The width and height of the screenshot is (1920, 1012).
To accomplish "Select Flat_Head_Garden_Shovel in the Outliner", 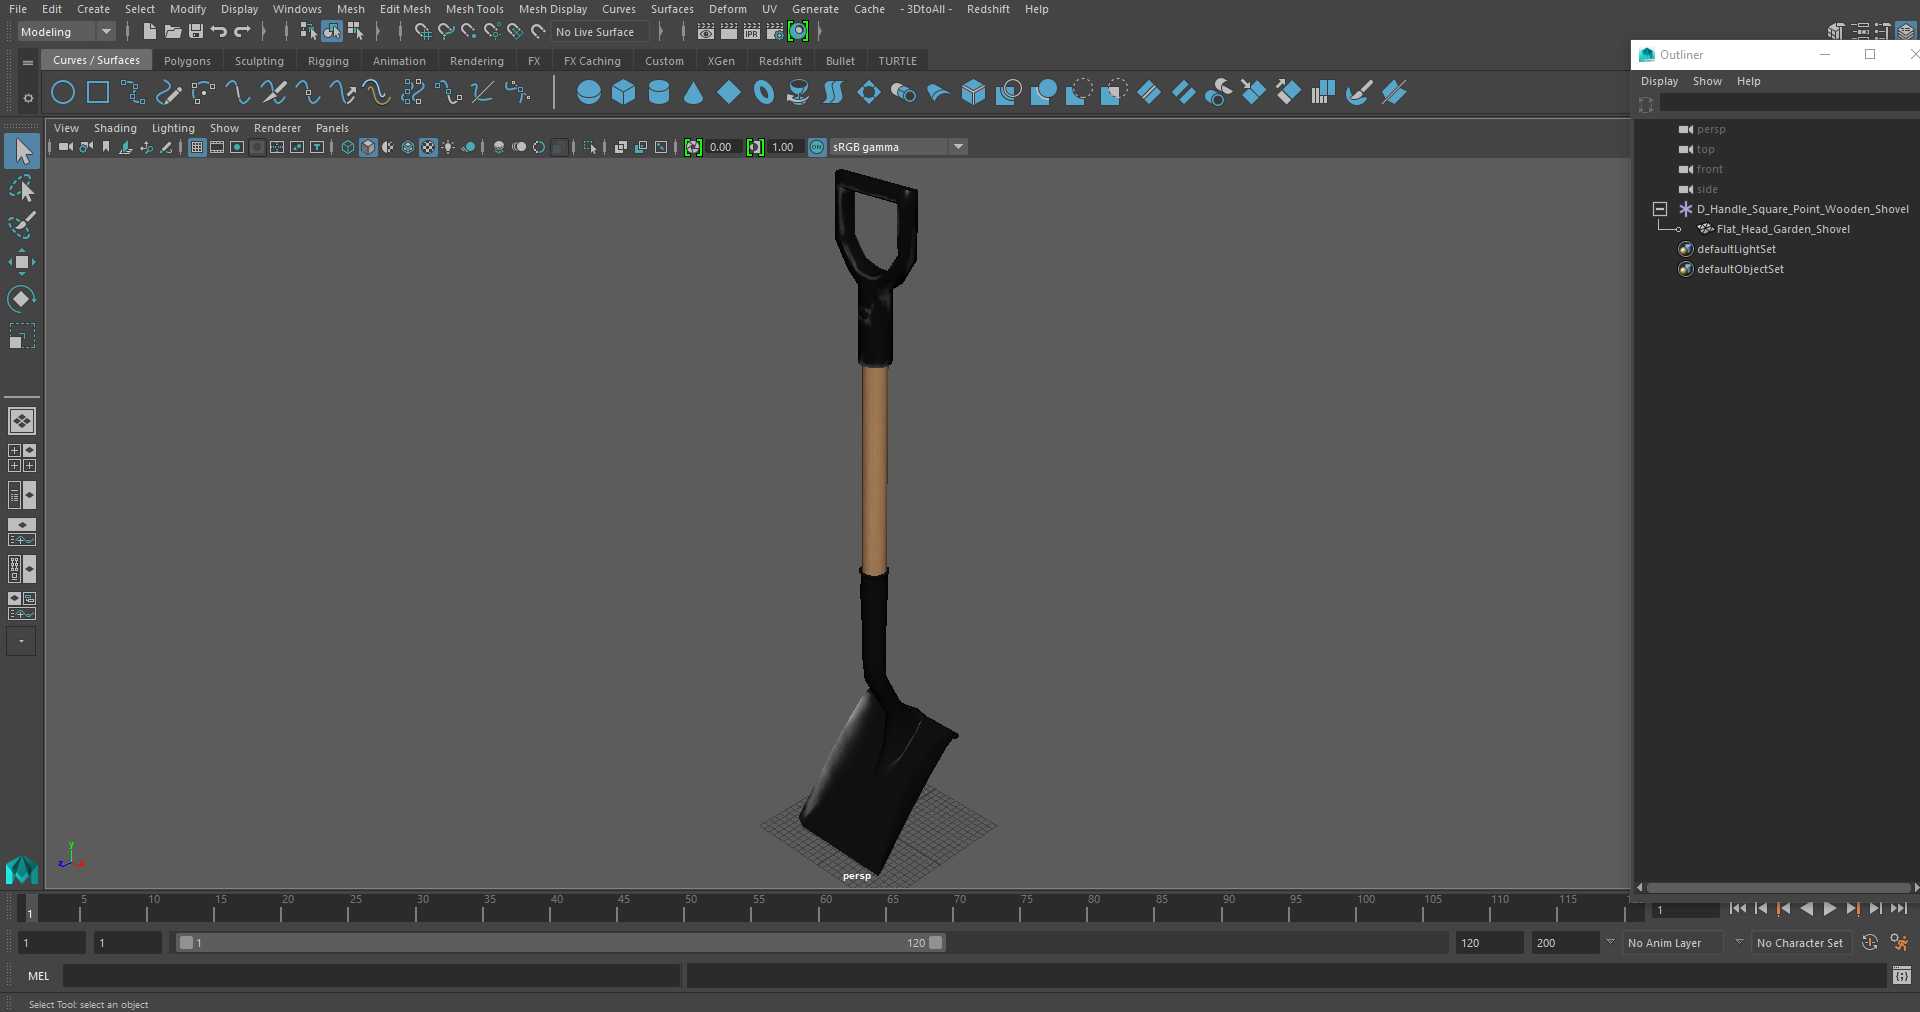I will (x=1783, y=229).
